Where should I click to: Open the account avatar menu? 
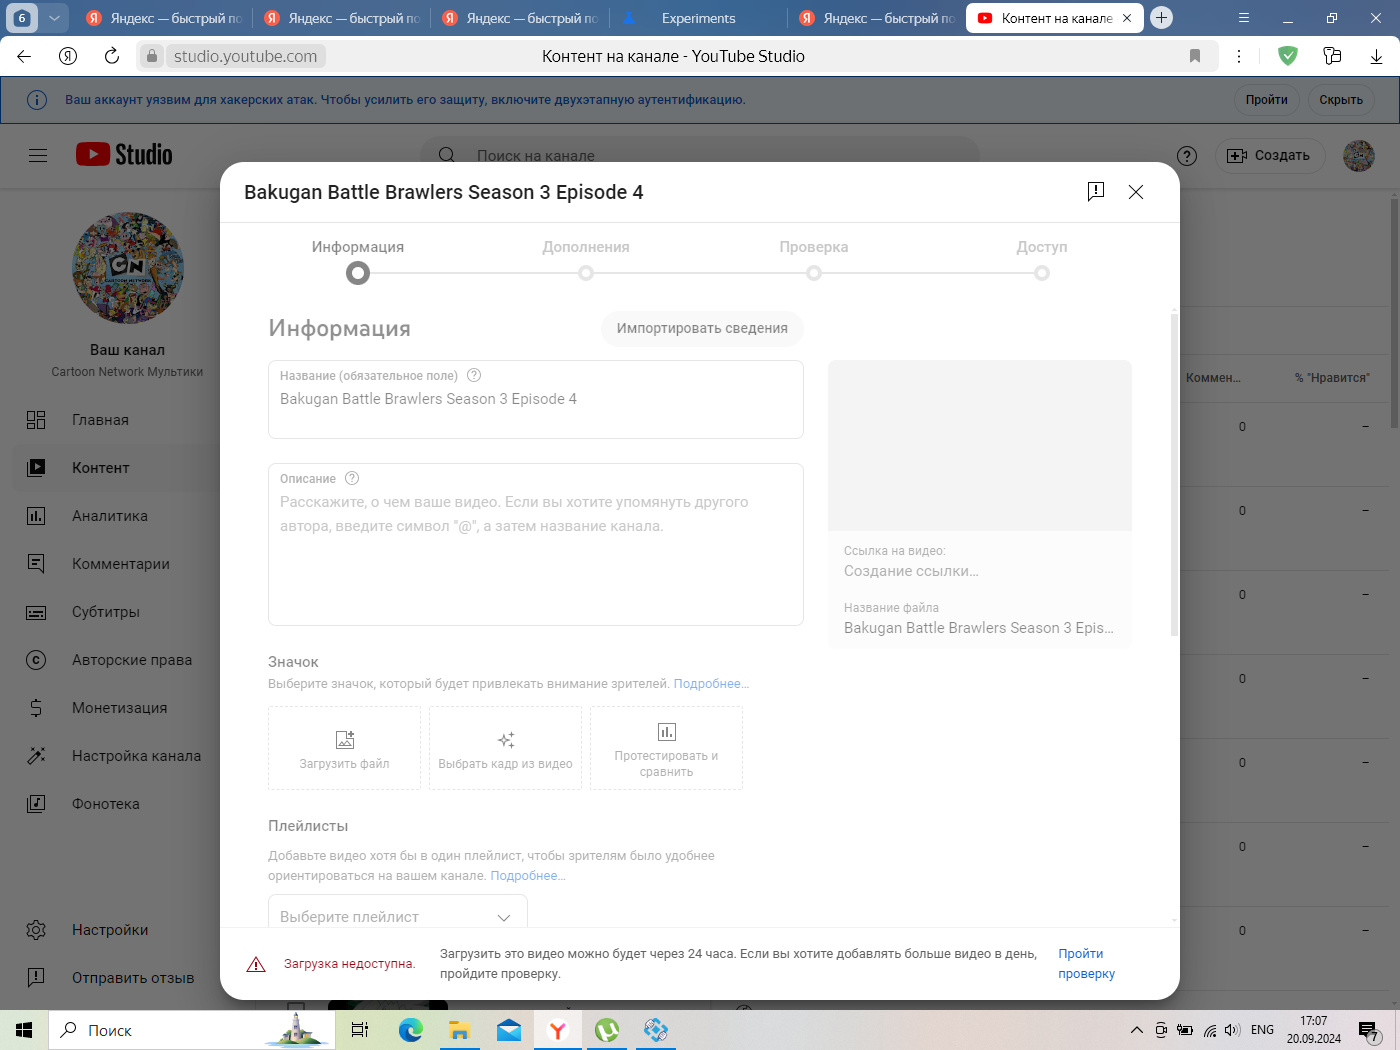1359,155
